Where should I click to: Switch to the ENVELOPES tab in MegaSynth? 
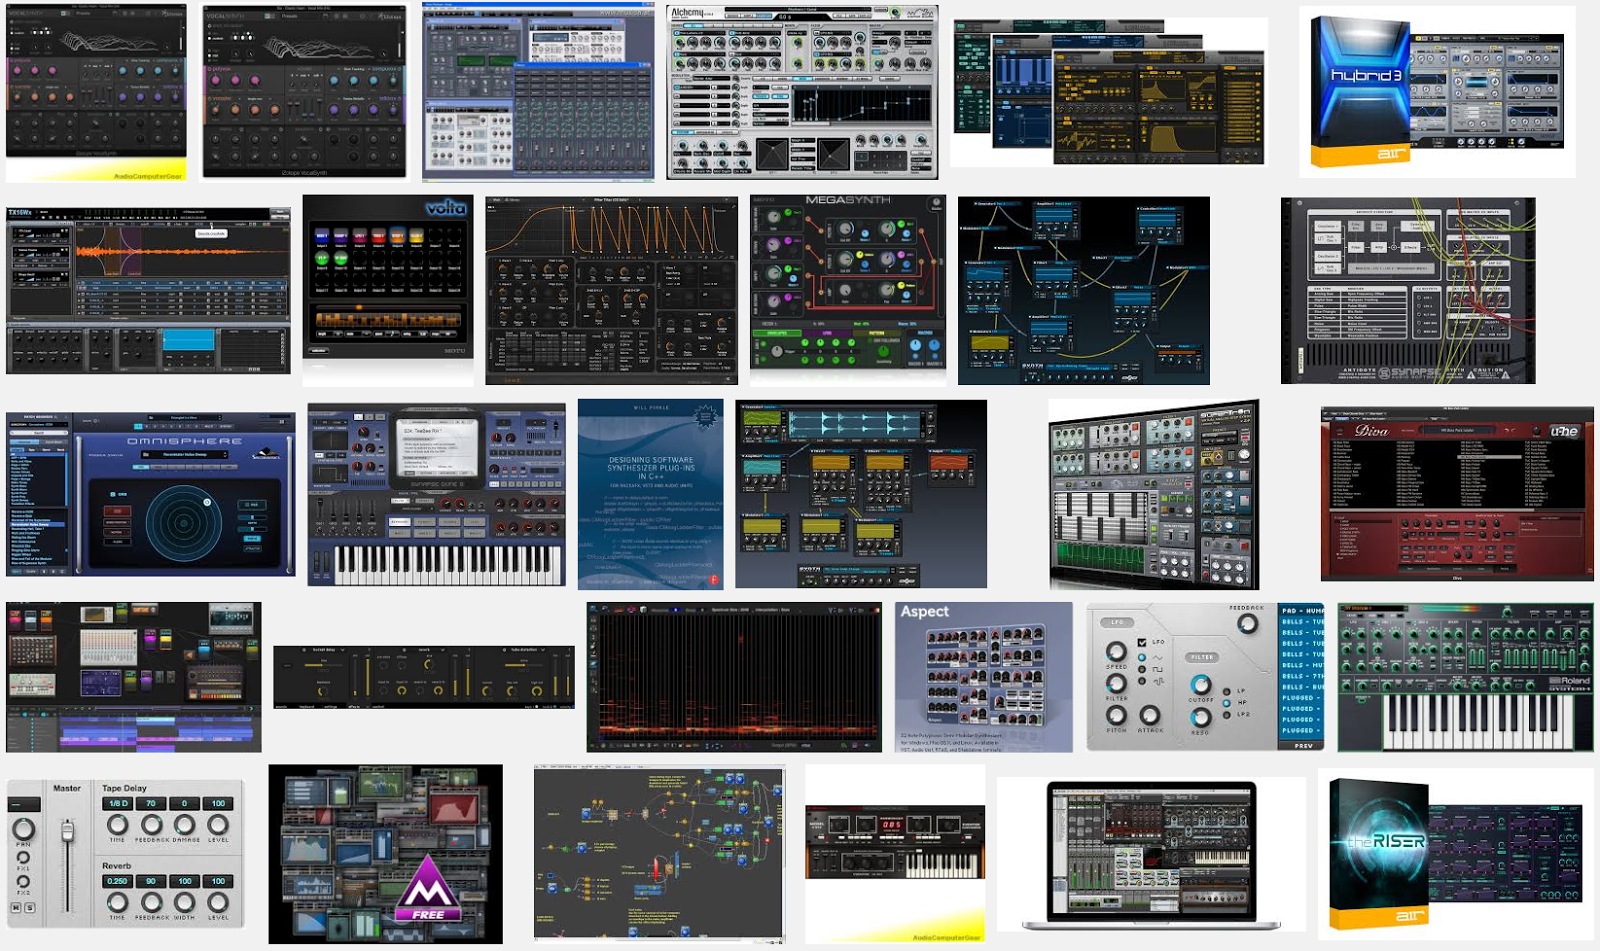pos(777,333)
